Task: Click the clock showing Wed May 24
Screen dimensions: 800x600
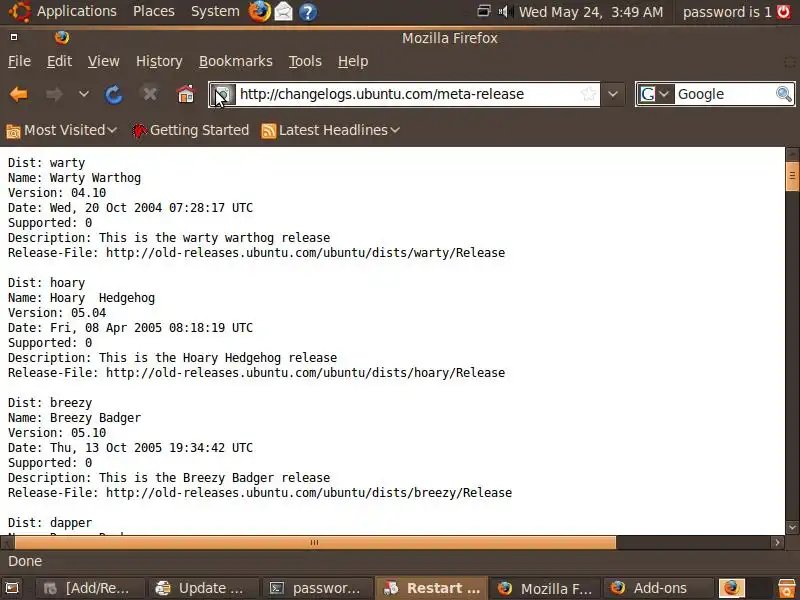Action: pyautogui.click(x=591, y=12)
